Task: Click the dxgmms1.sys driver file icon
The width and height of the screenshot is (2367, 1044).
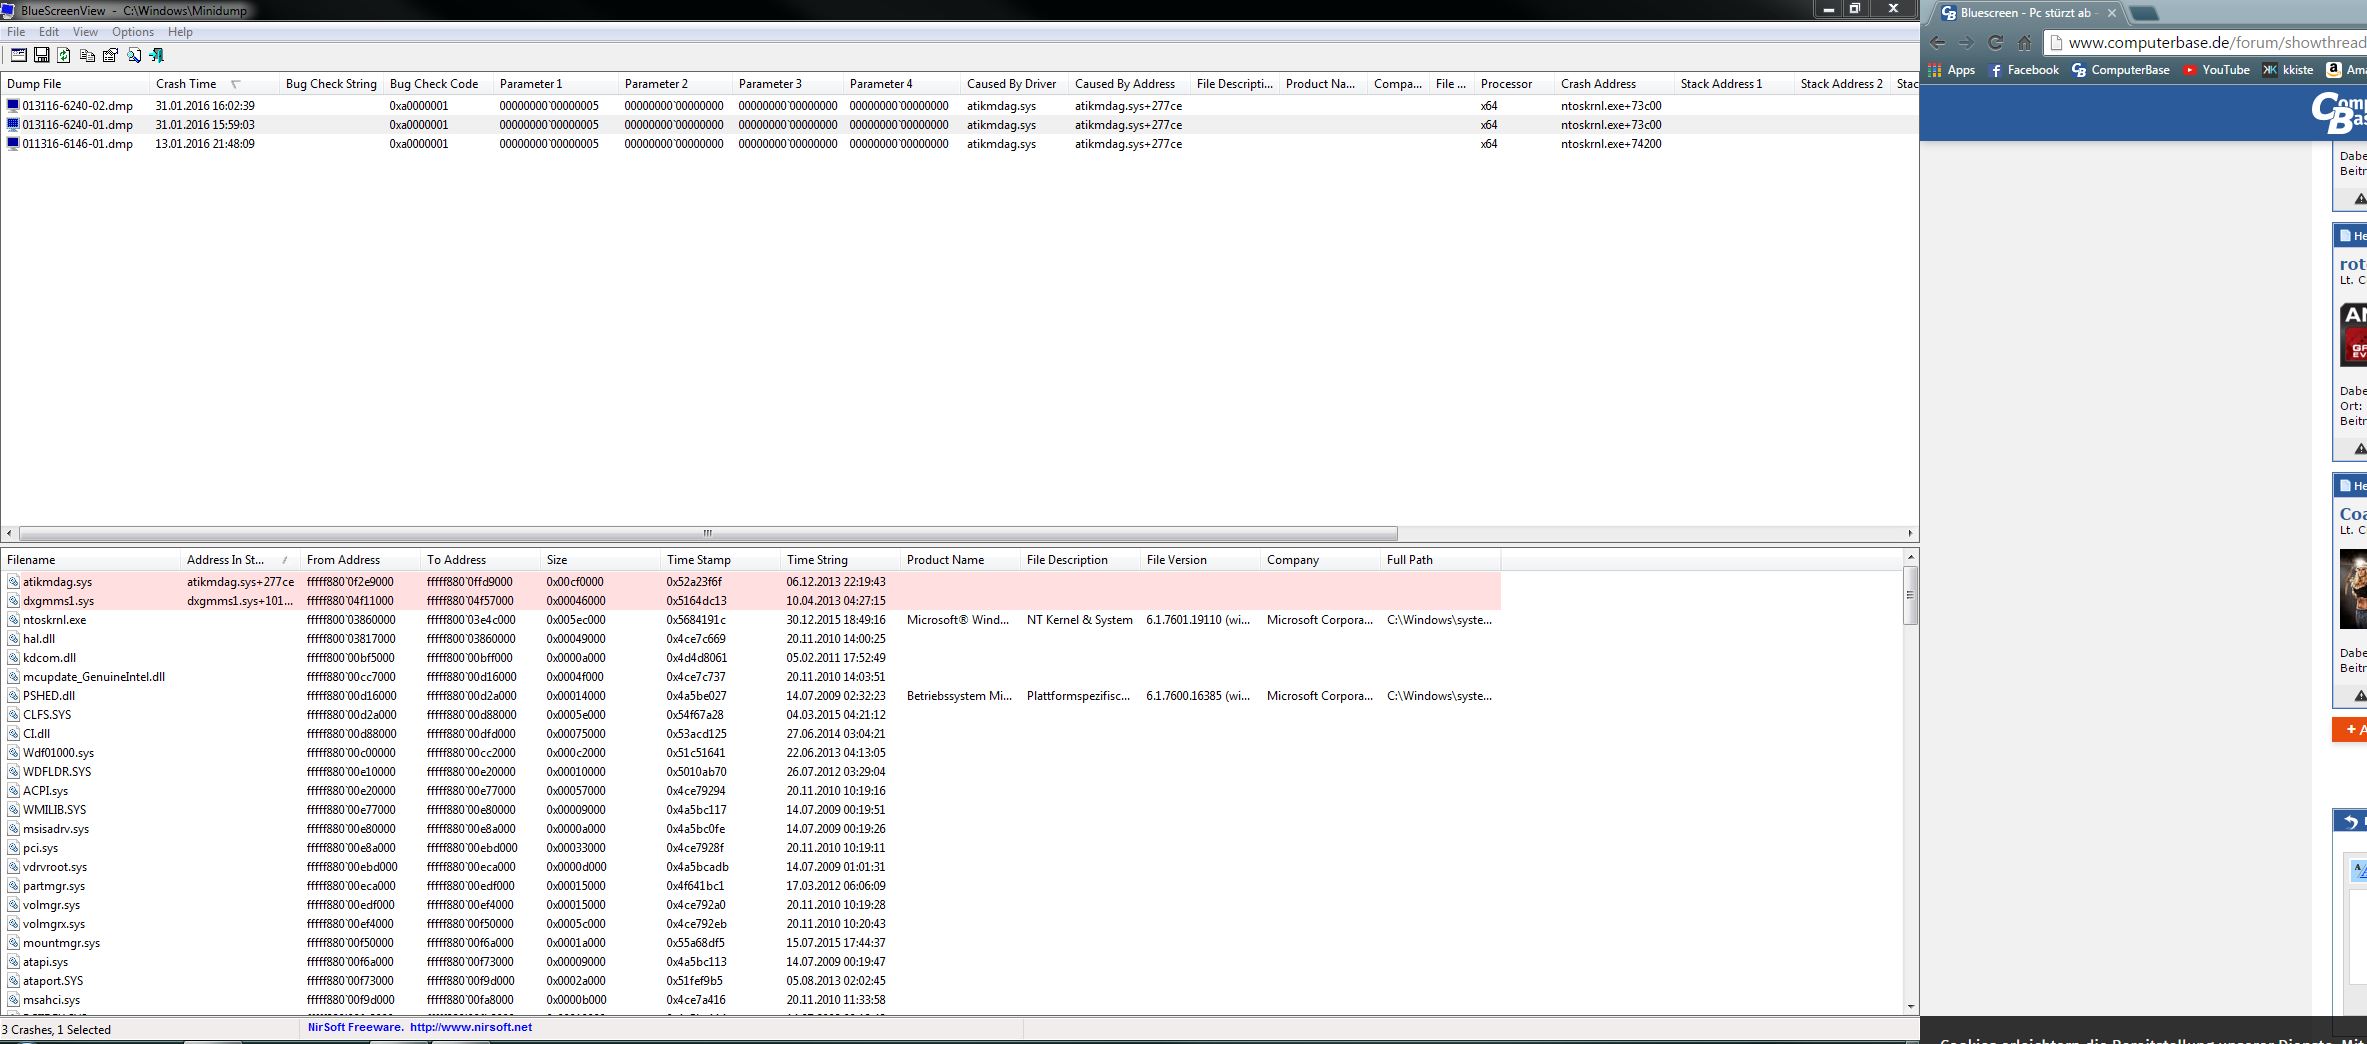Action: (x=14, y=601)
